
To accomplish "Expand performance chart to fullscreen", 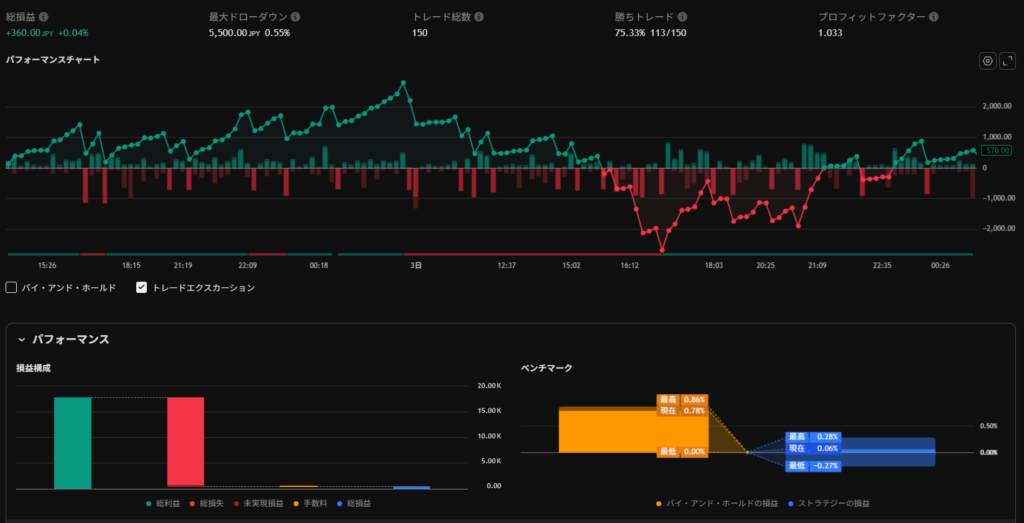I will click(x=1008, y=60).
